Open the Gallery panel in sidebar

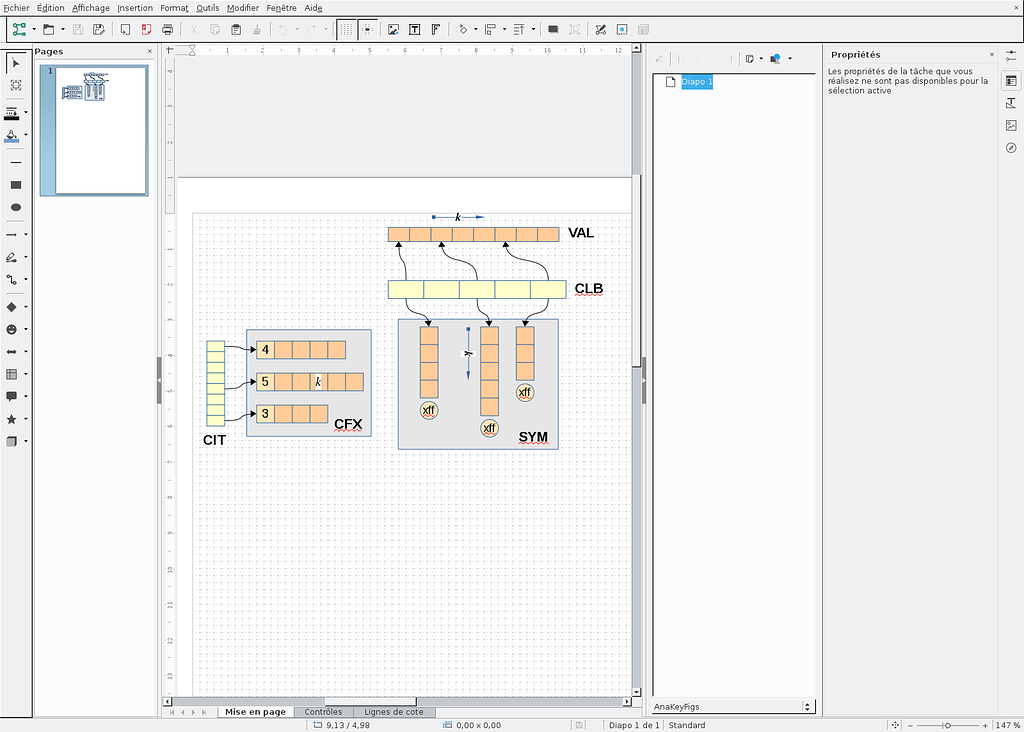(x=1011, y=126)
